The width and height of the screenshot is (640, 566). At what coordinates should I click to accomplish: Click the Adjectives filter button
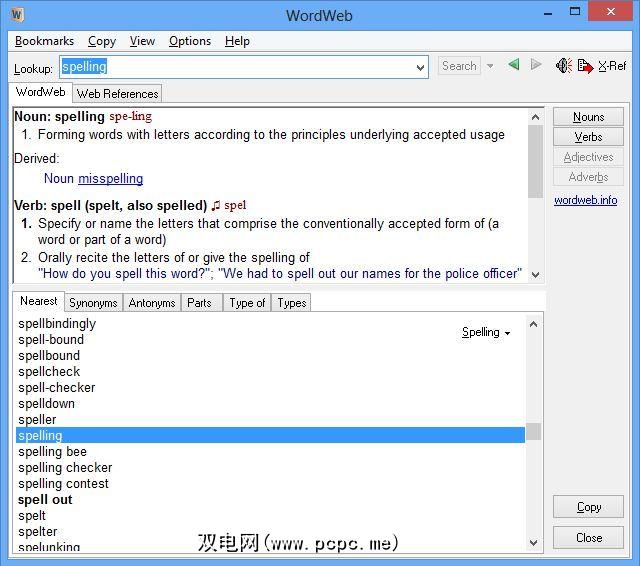(x=588, y=157)
